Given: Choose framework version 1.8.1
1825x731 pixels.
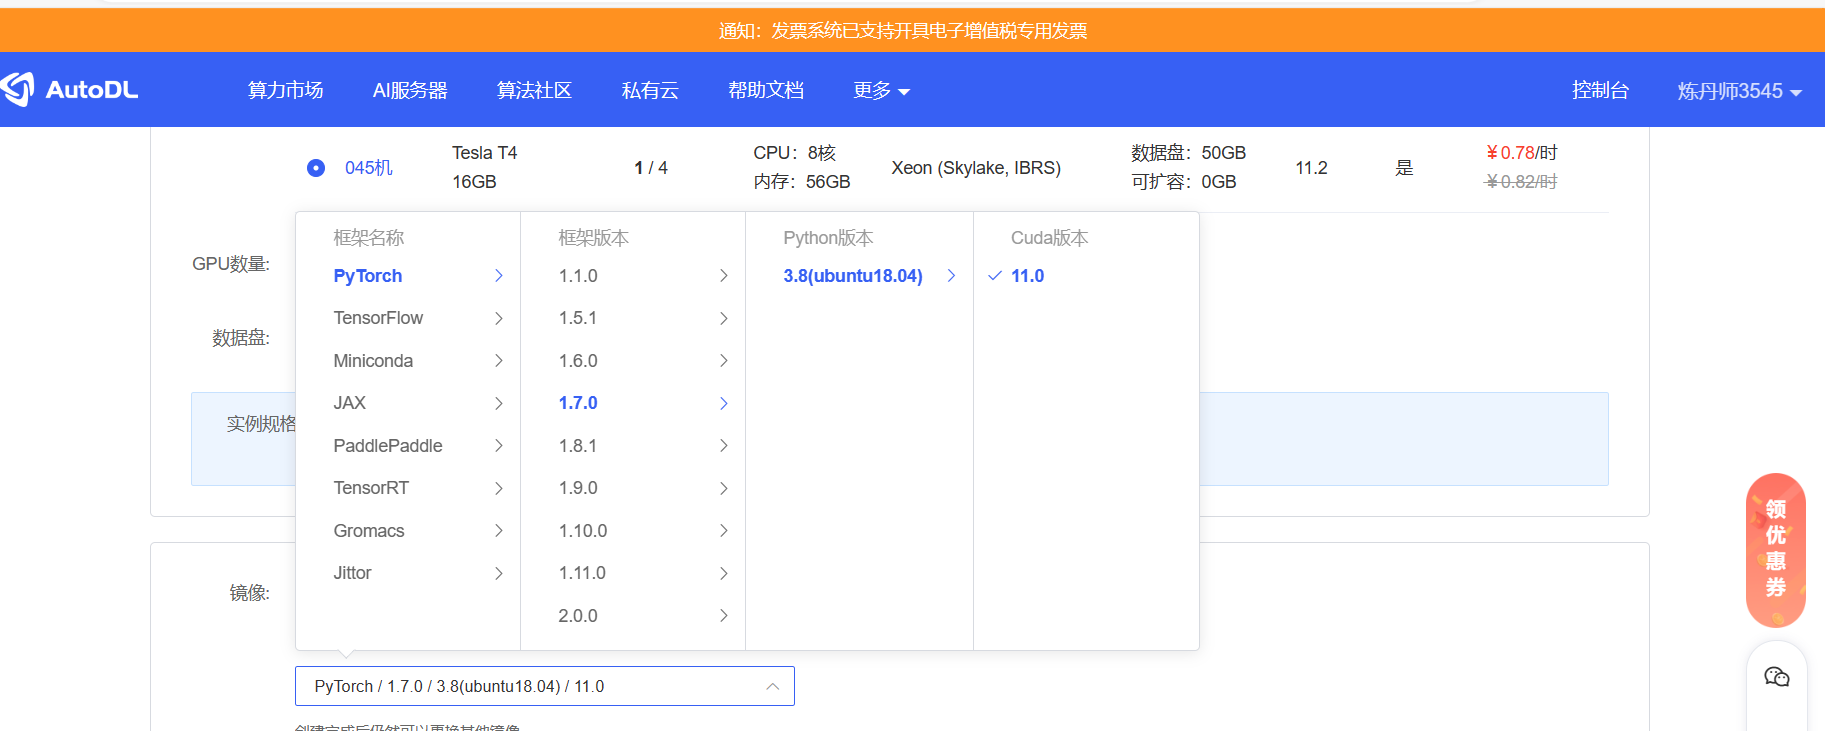Looking at the screenshot, I should coord(633,446).
